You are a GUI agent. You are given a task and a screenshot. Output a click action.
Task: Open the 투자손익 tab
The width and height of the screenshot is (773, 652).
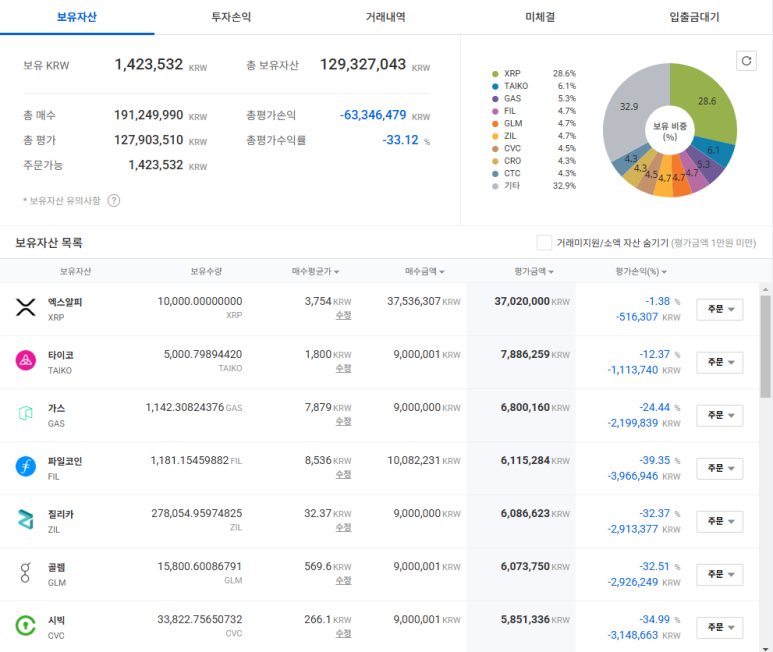tap(231, 17)
